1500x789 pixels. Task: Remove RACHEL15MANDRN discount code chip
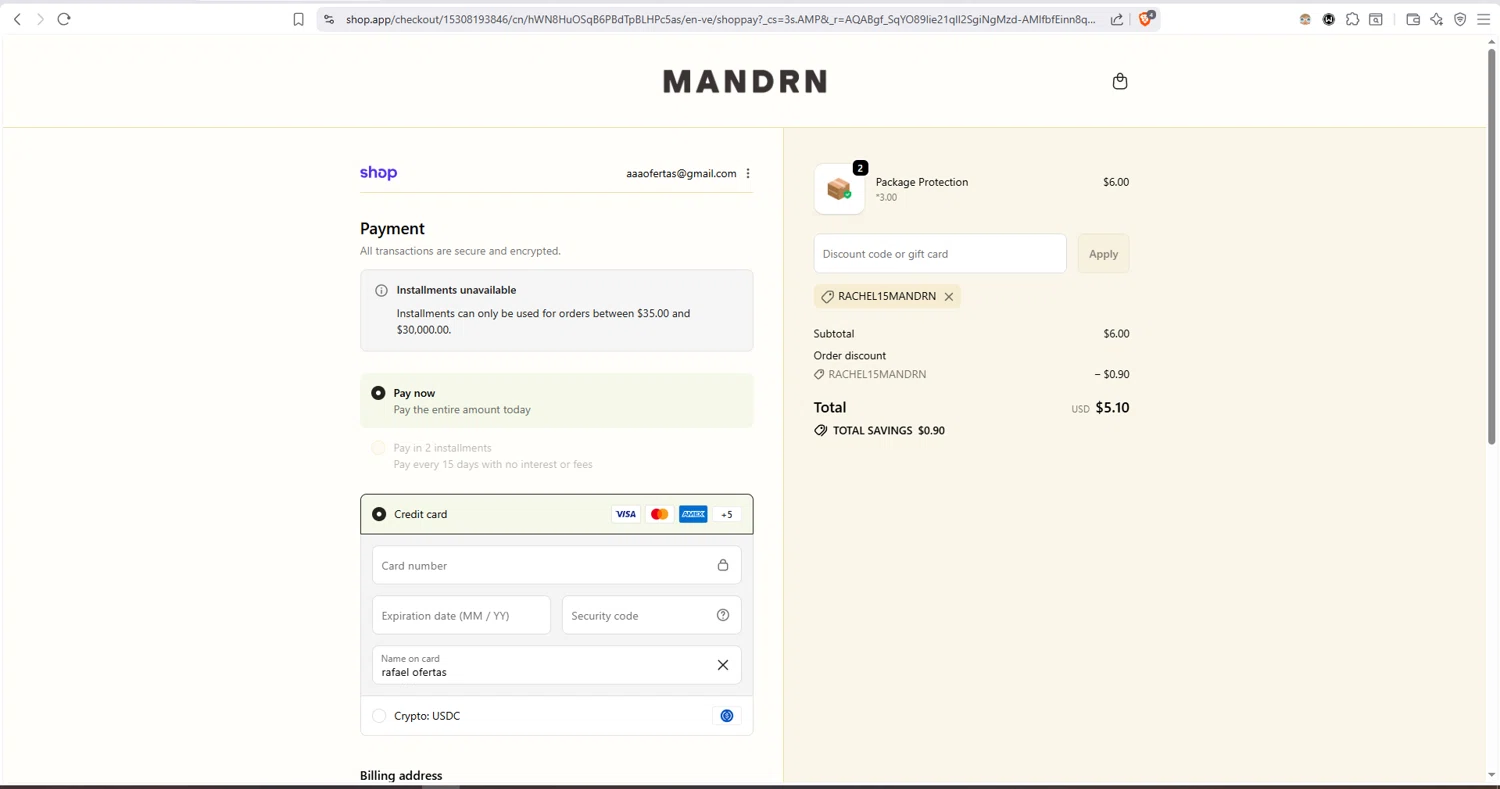(x=949, y=297)
